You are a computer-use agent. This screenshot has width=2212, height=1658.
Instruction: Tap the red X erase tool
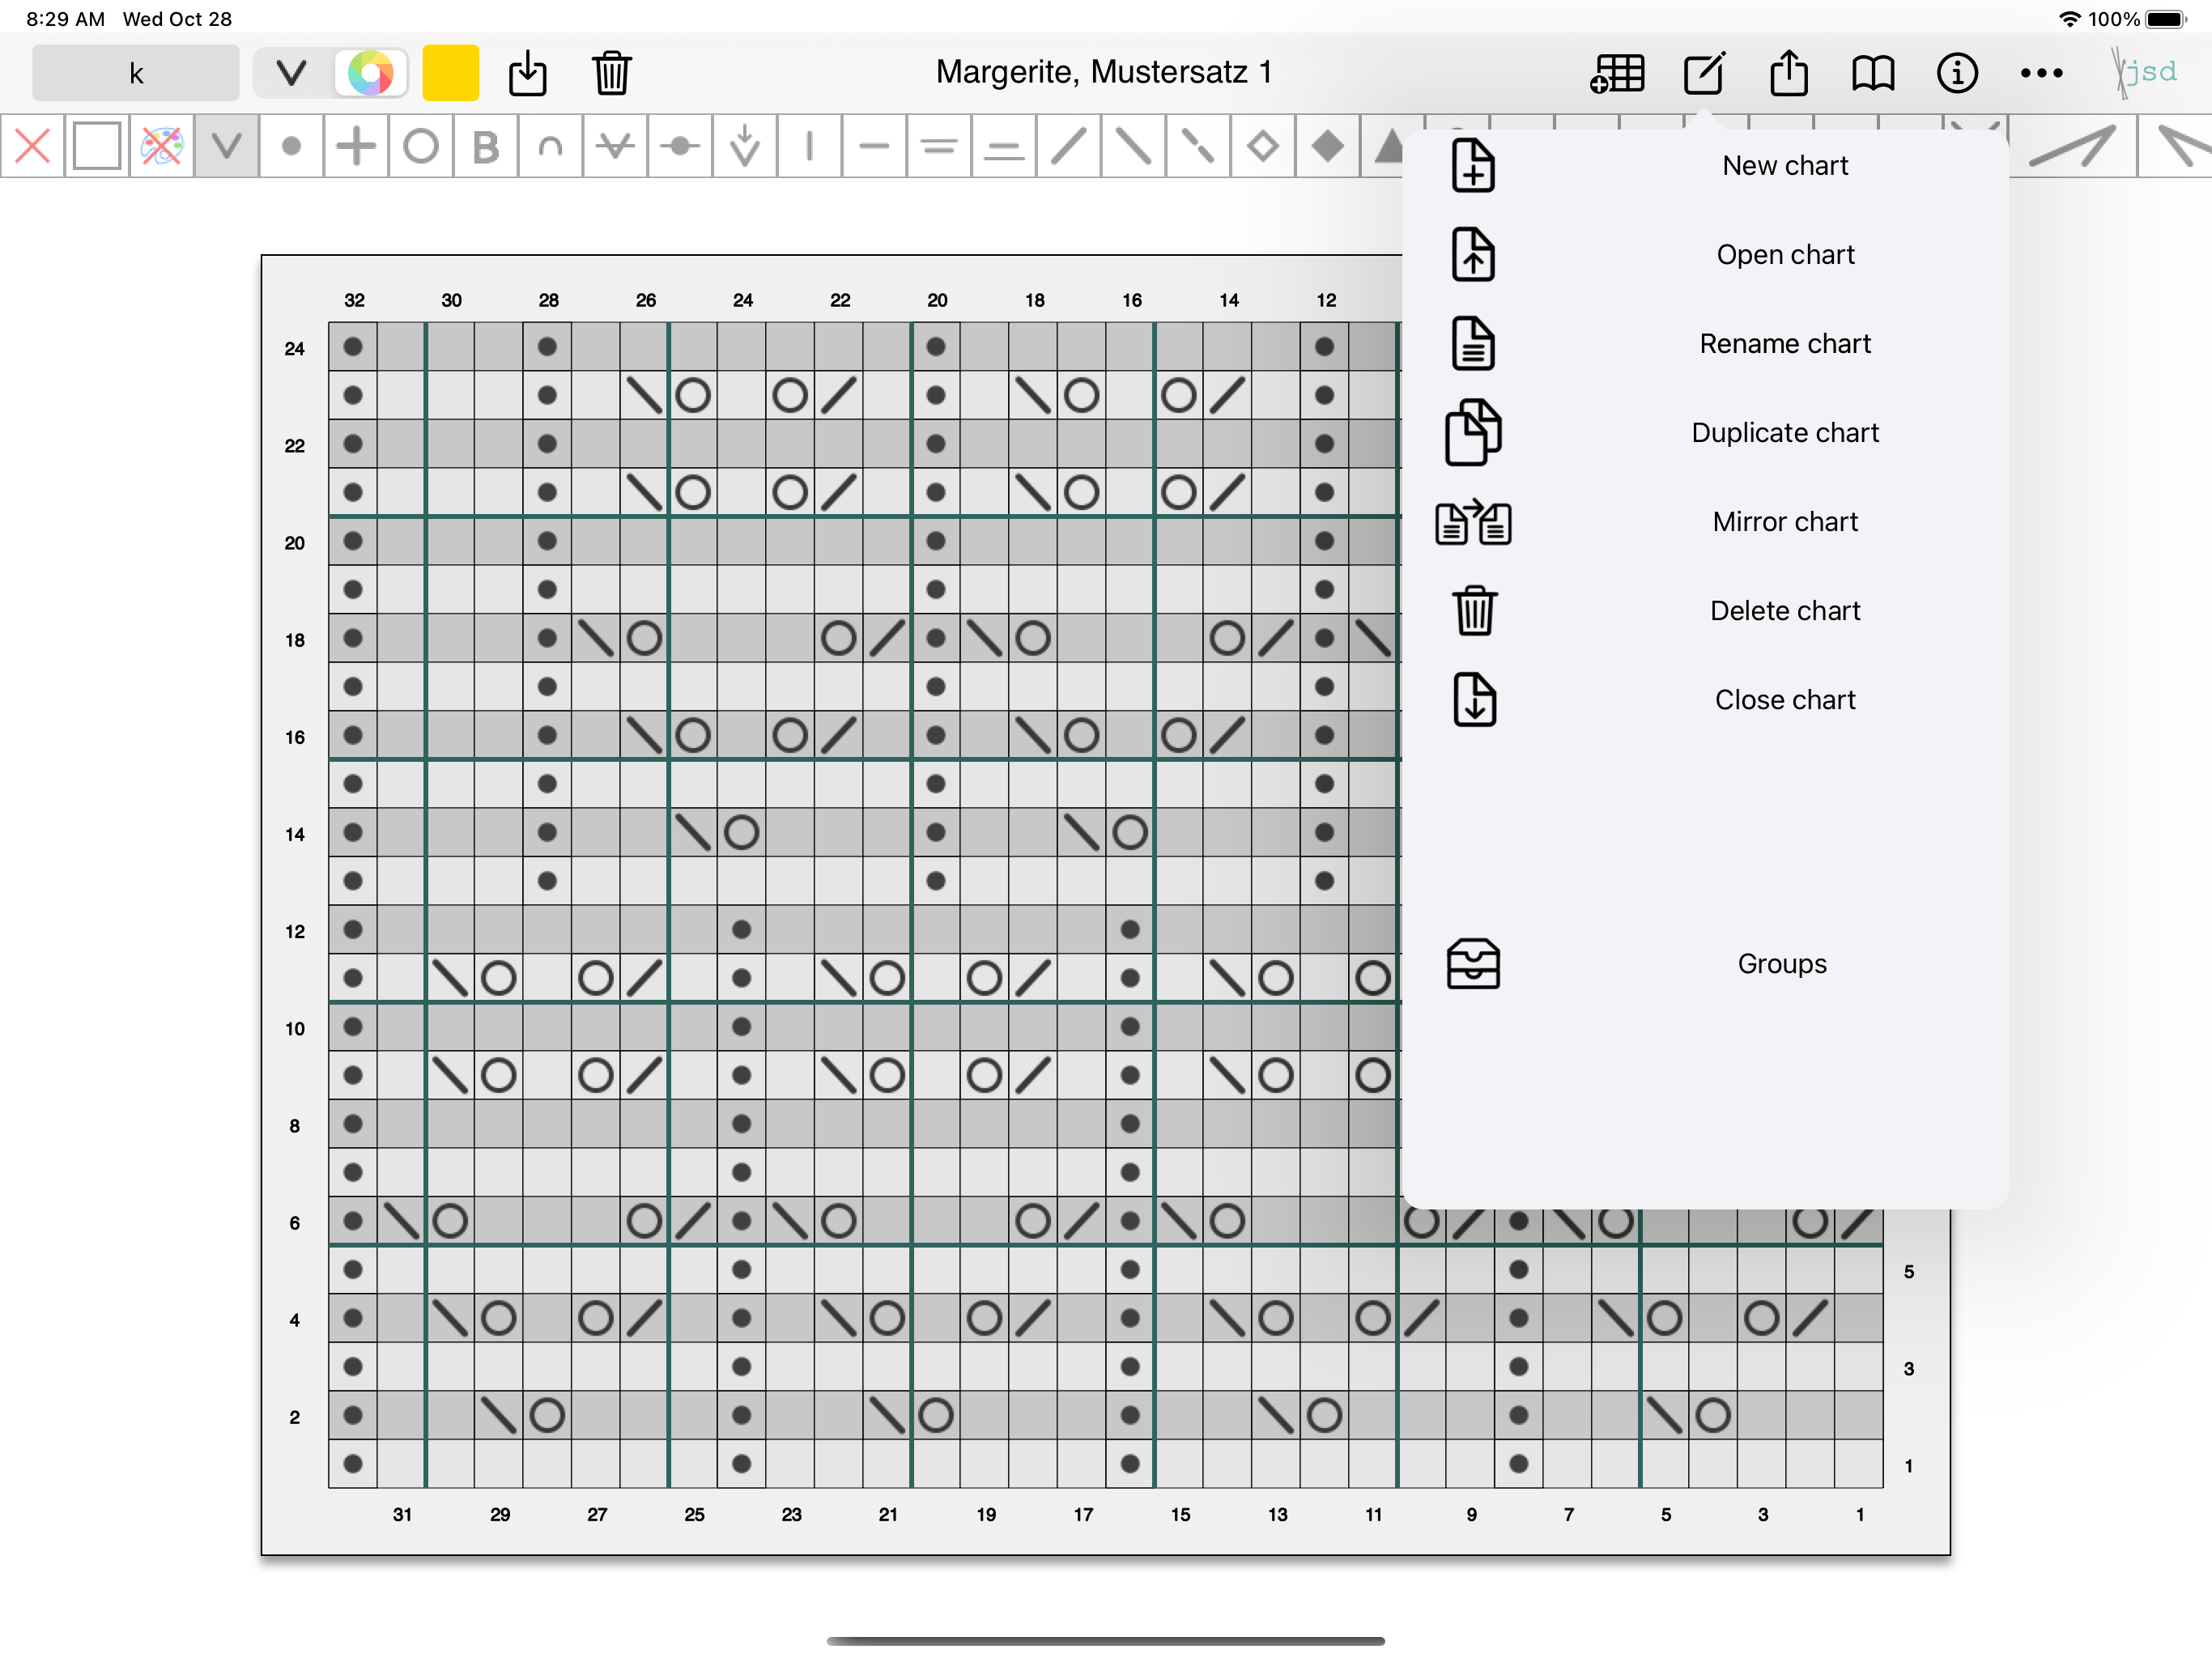point(33,147)
